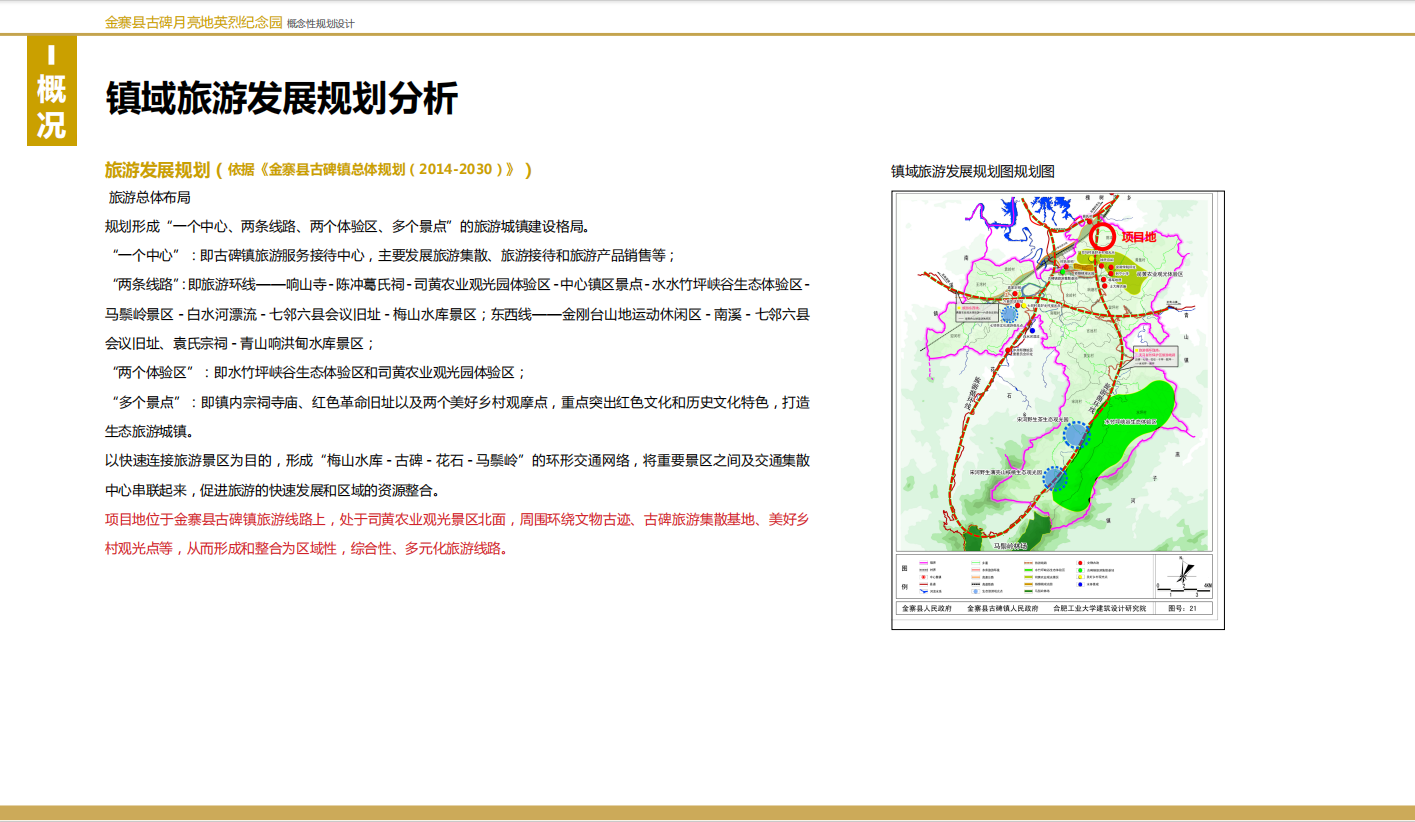This screenshot has width=1415, height=822.
Task: Click the red 项目地 circle marker on map
Action: (x=1101, y=237)
